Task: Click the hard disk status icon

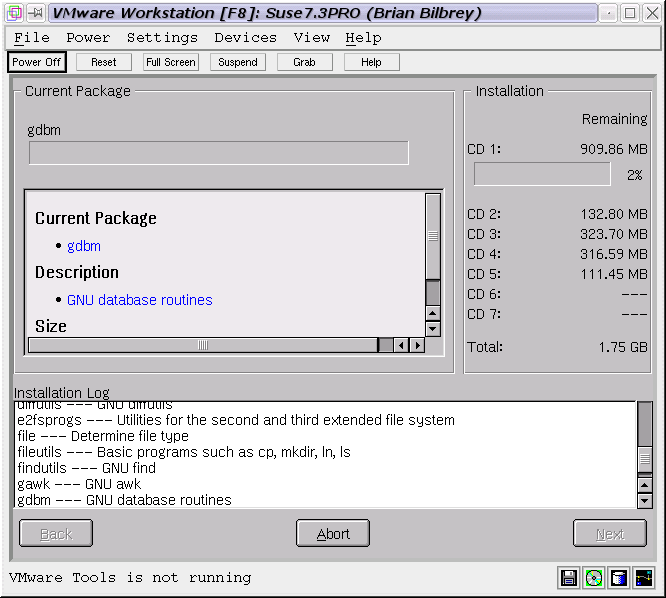Action: tap(619, 578)
